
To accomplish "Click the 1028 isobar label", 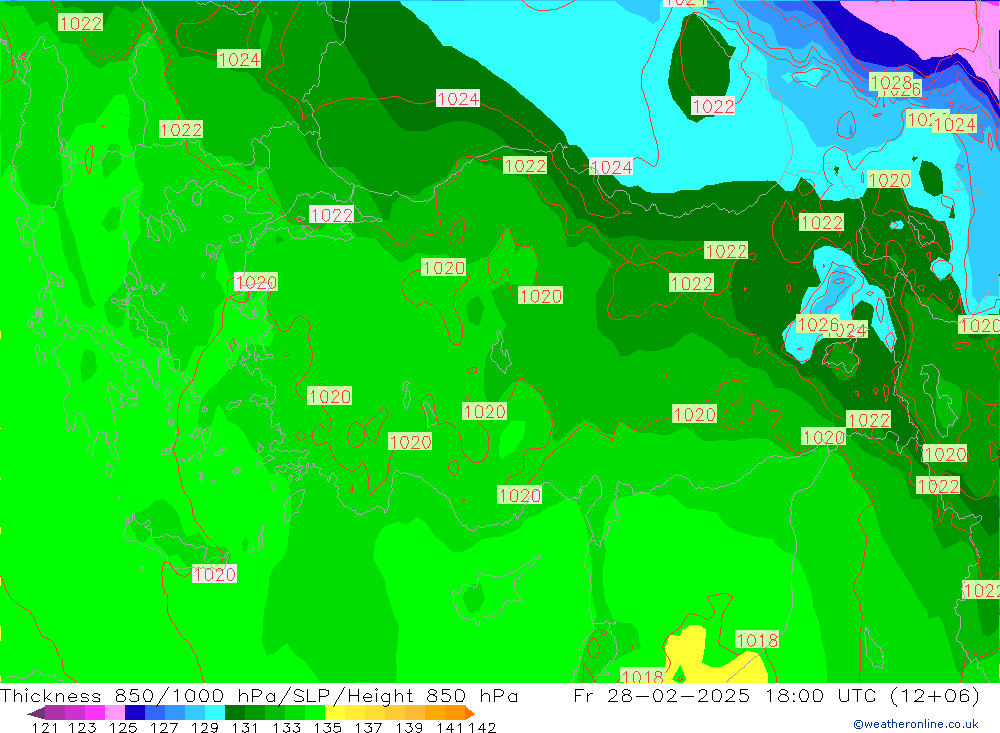I will click(x=890, y=82).
